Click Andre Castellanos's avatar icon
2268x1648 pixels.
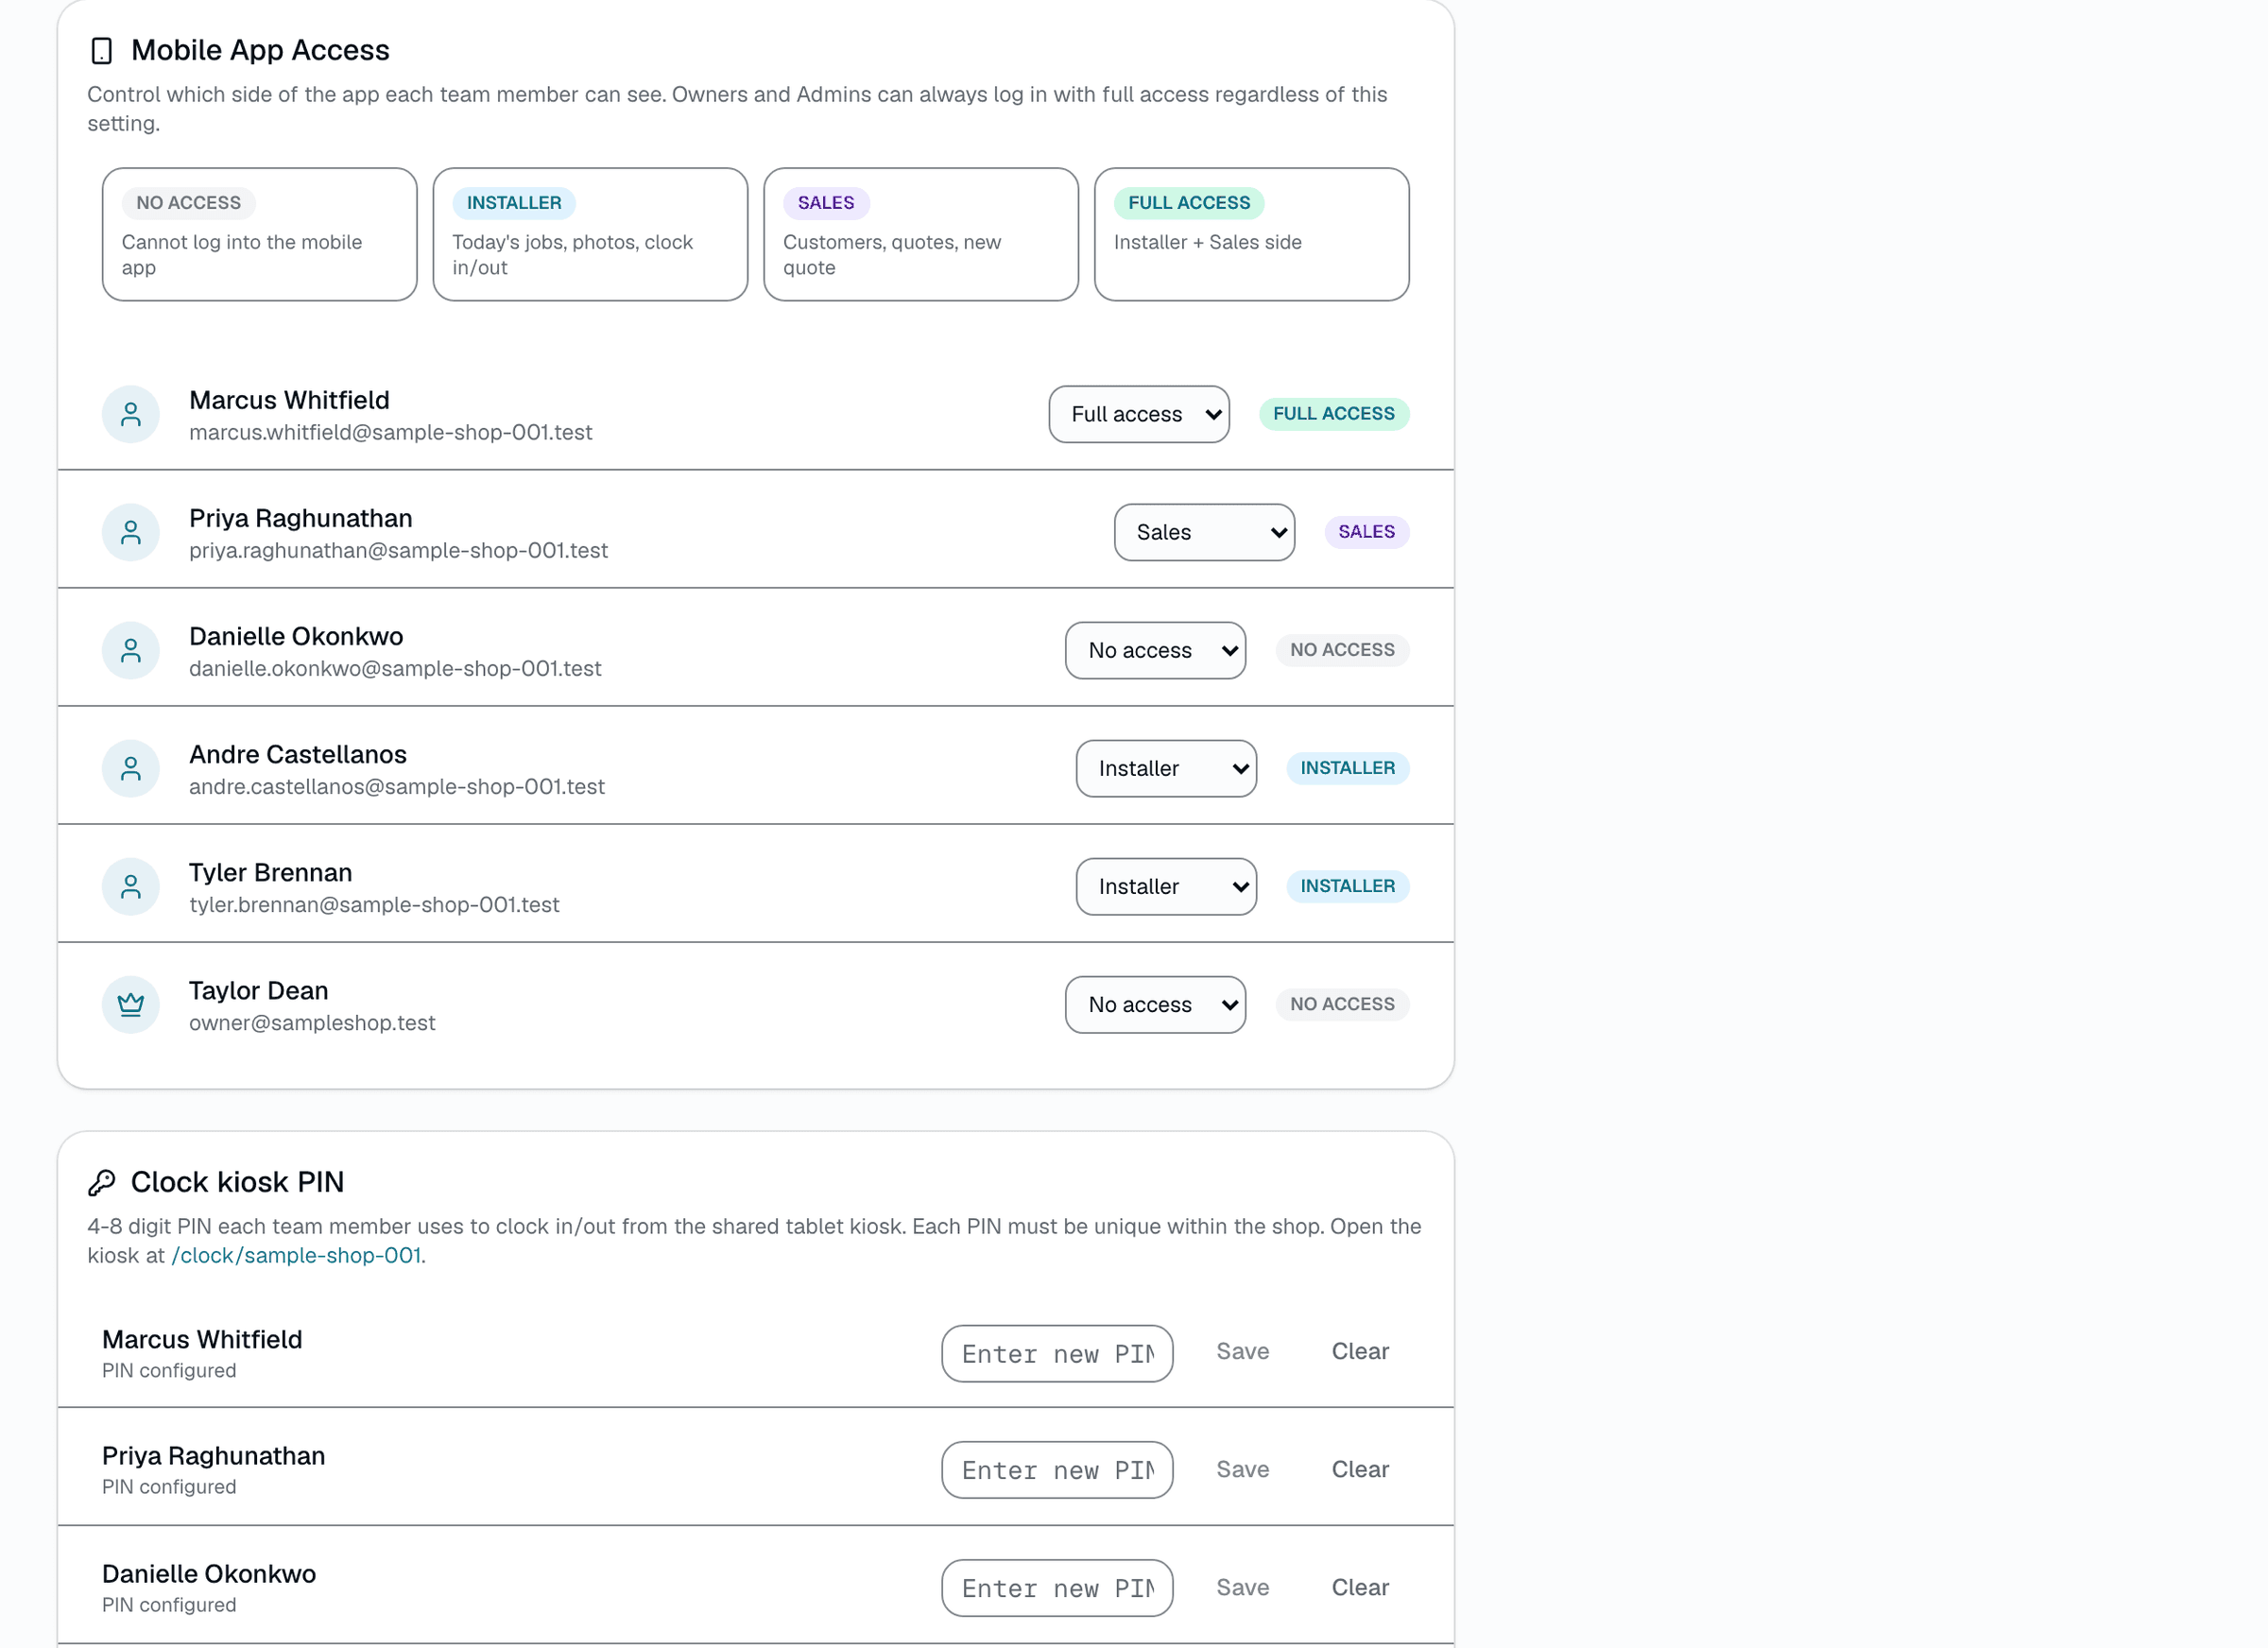click(131, 768)
